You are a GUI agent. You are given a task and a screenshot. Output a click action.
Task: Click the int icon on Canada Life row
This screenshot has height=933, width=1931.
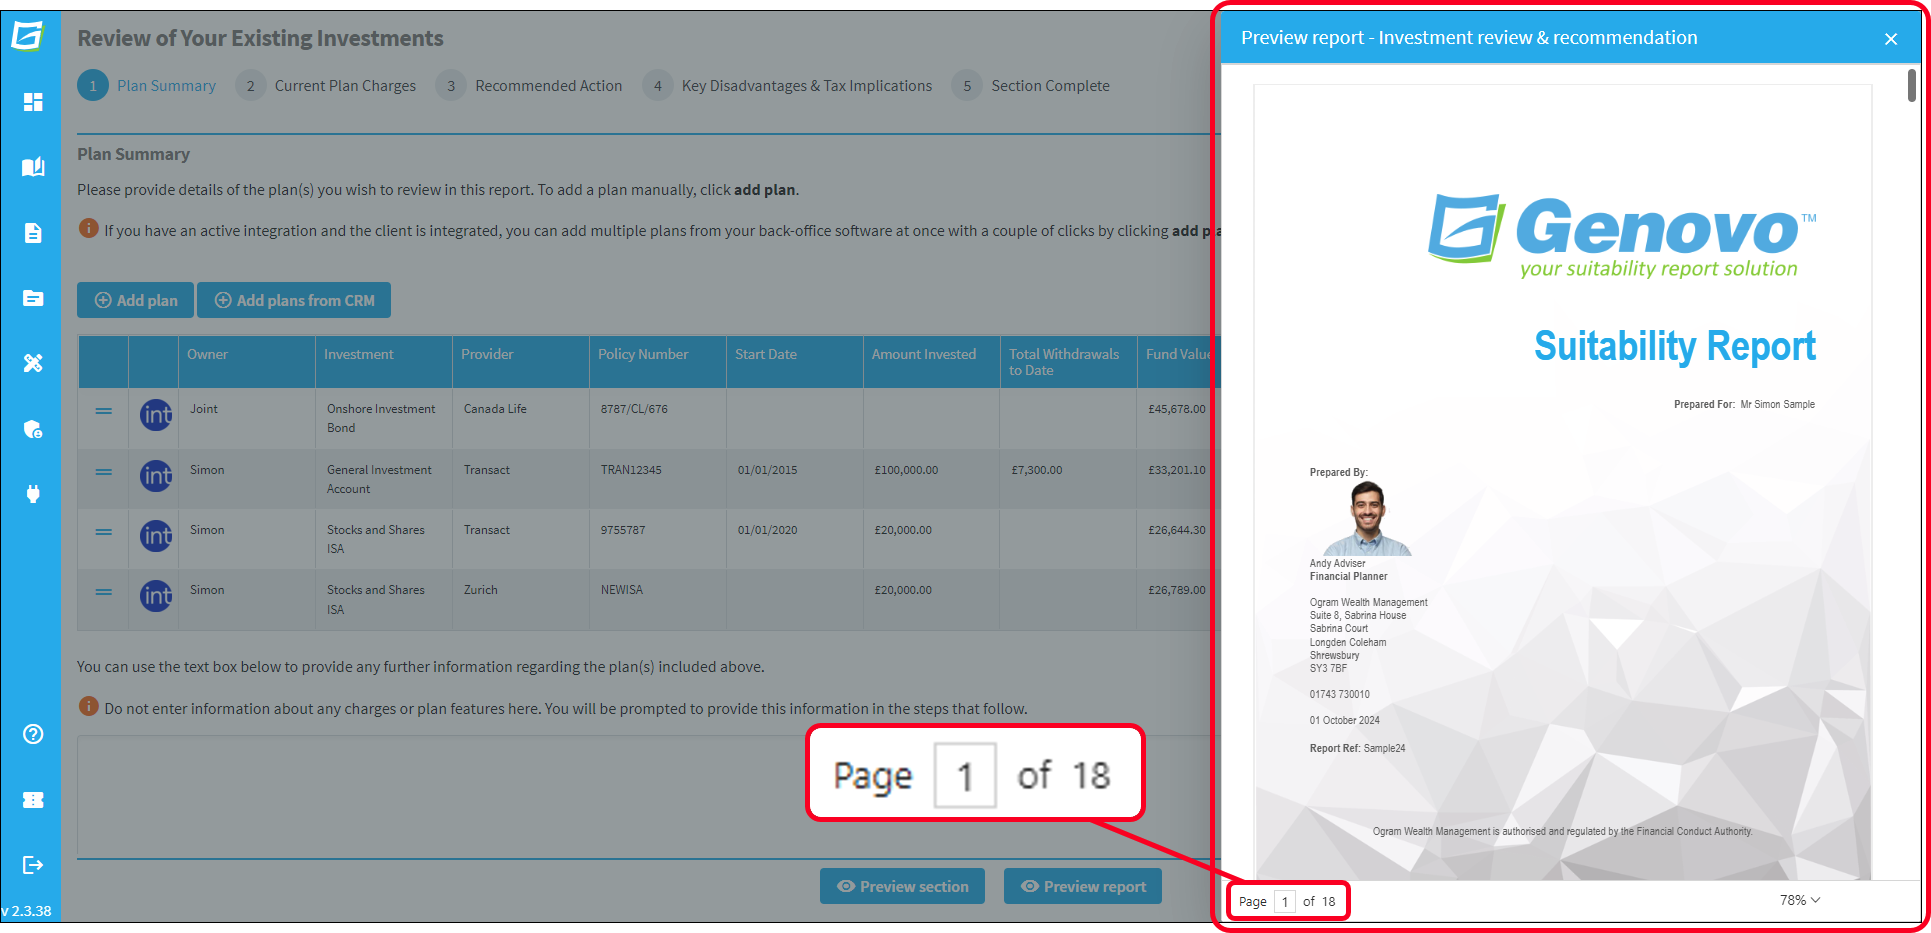(x=156, y=415)
